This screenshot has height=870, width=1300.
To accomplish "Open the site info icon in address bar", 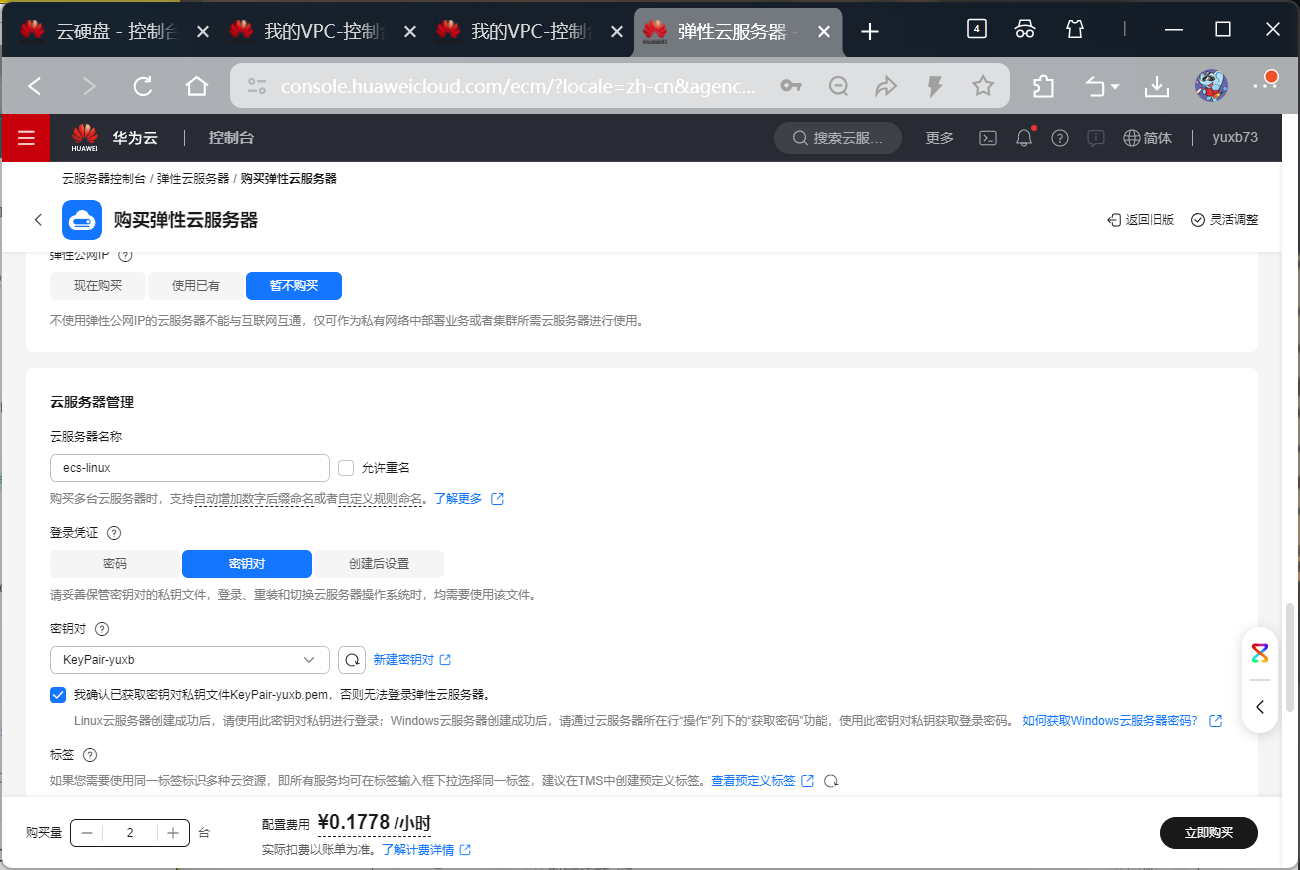I will point(257,86).
